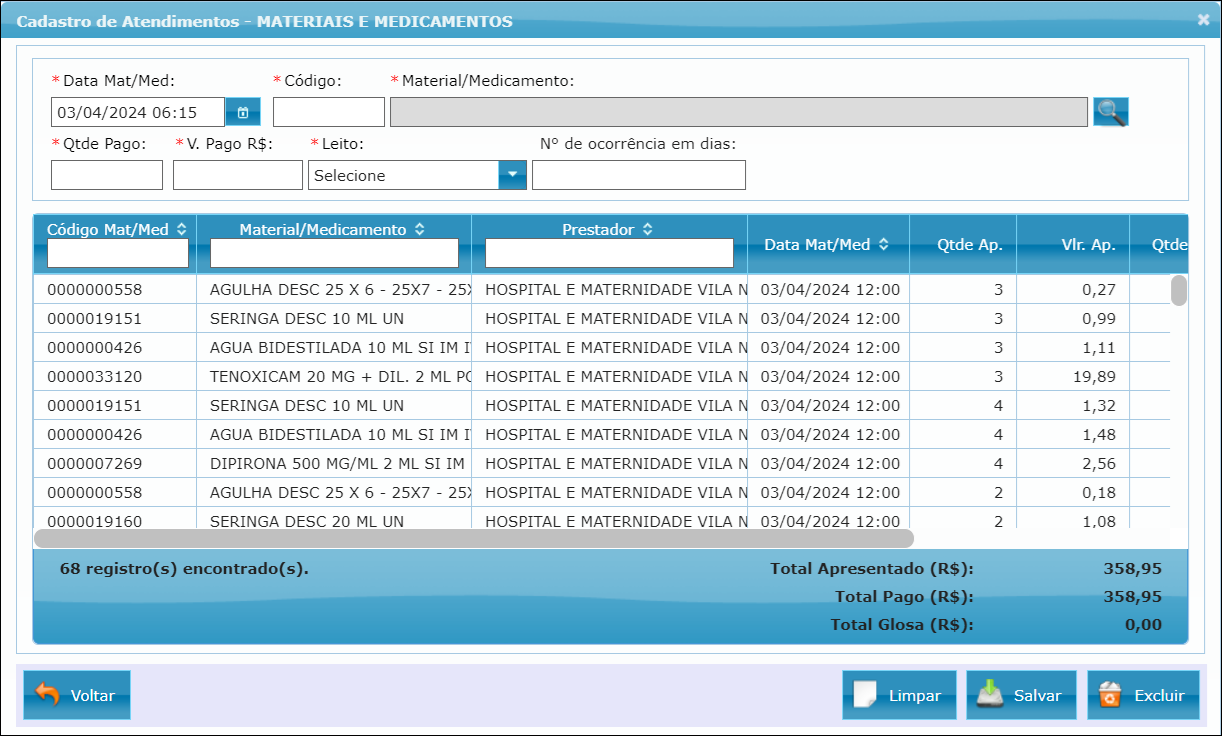Click the Material/Medicamento column filter box
This screenshot has height=736, width=1222.
point(334,253)
